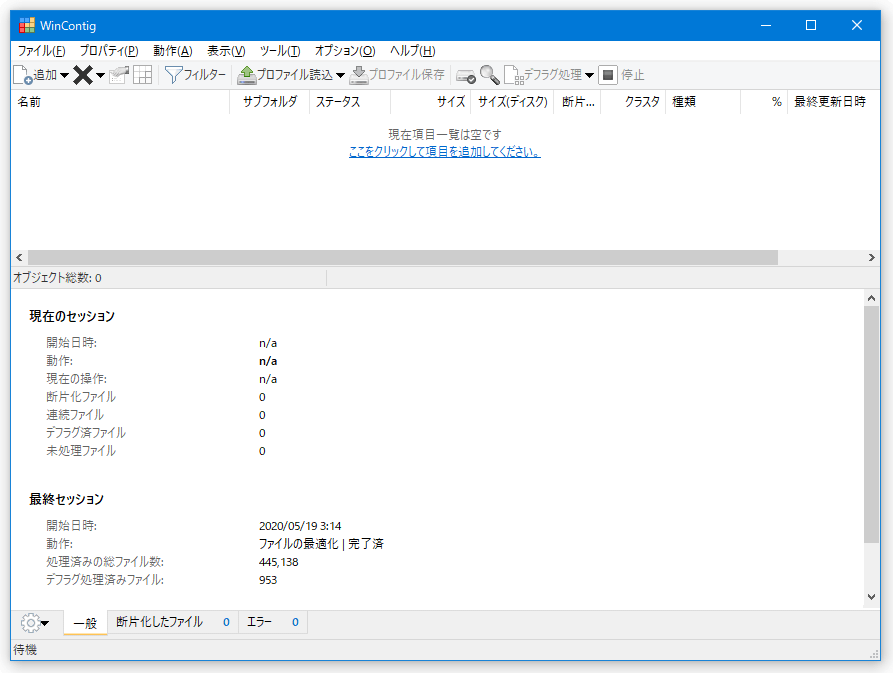Close the WinContig window
The width and height of the screenshot is (893, 673).
pyautogui.click(x=857, y=25)
